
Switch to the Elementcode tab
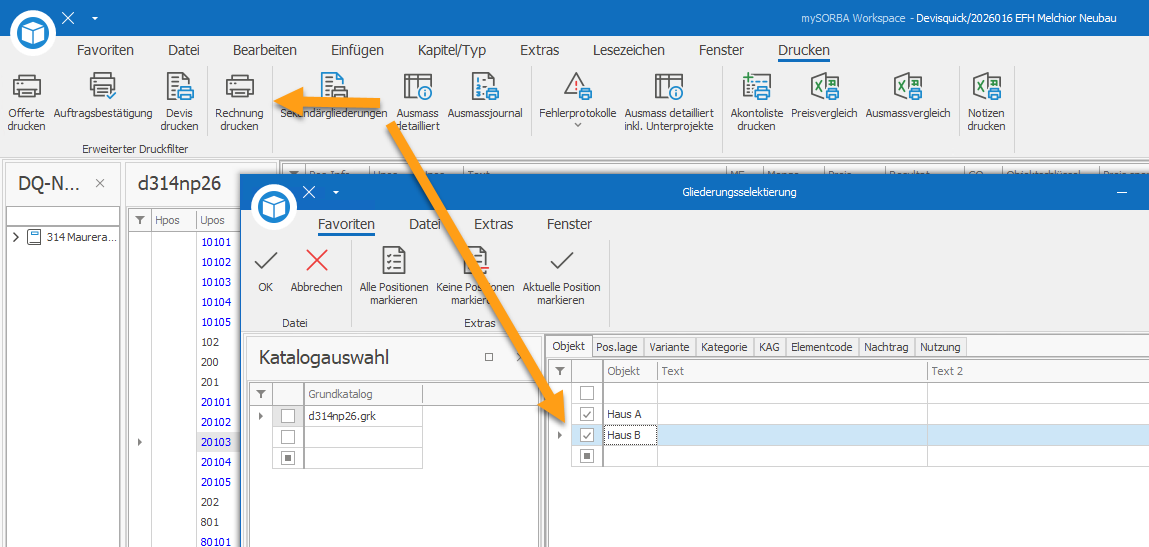[x=821, y=347]
